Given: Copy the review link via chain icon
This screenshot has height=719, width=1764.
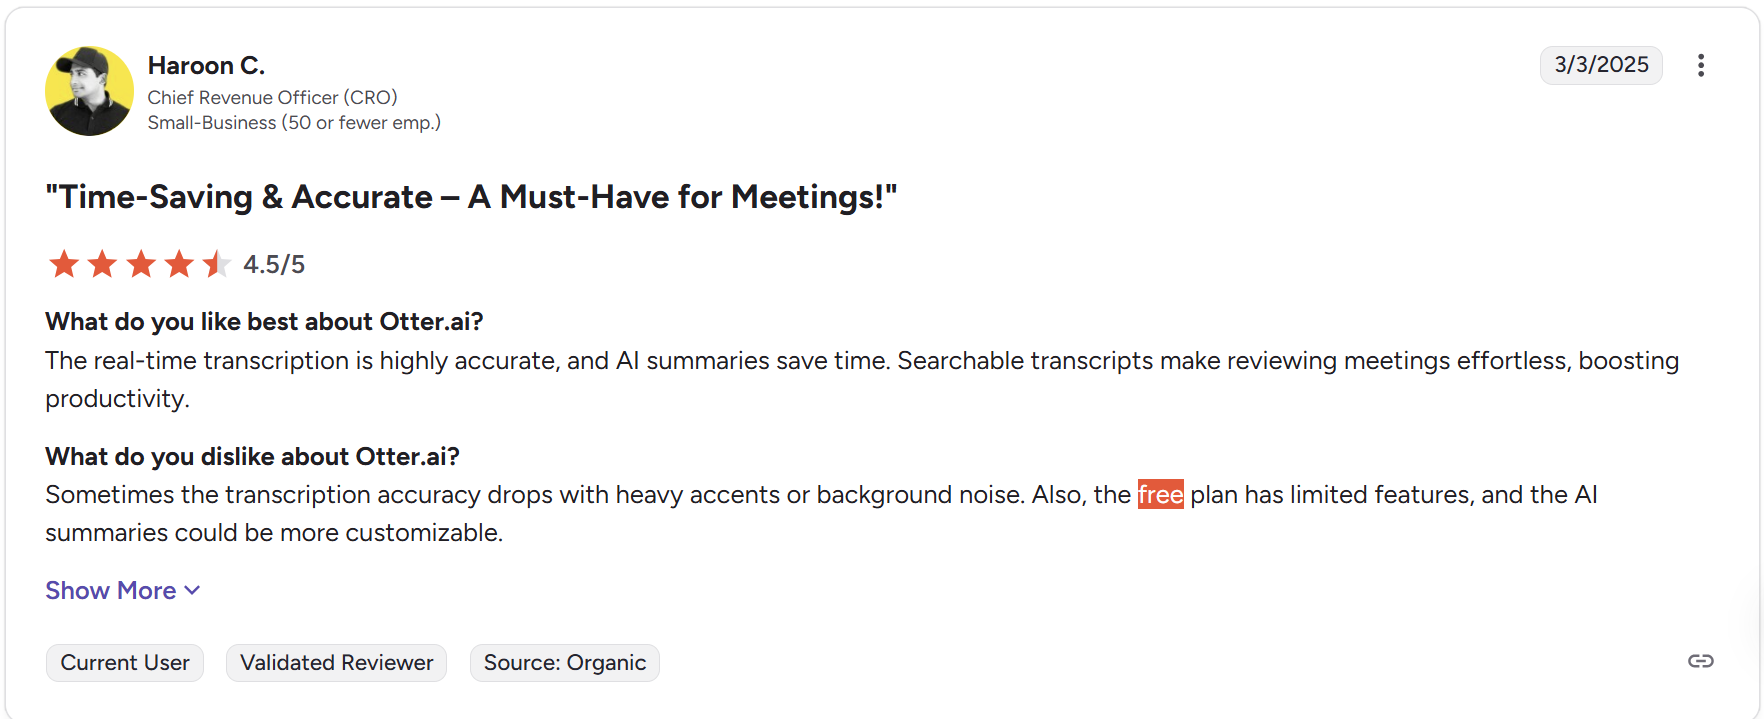Looking at the screenshot, I should [x=1700, y=661].
